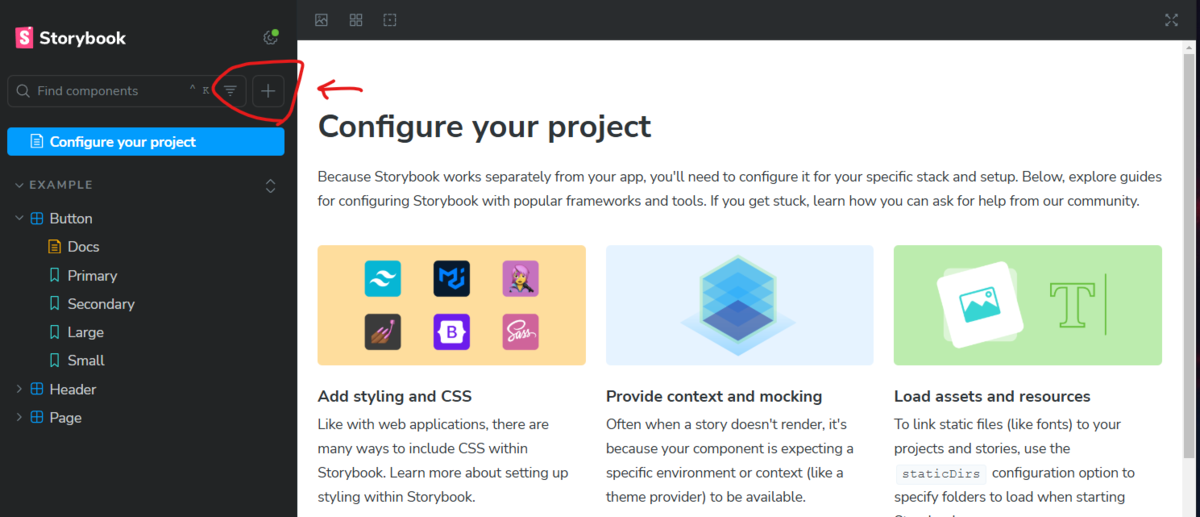Screen dimensions: 1200x517
Task: Expand the Page component chevron
Action: pyautogui.click(x=20, y=417)
